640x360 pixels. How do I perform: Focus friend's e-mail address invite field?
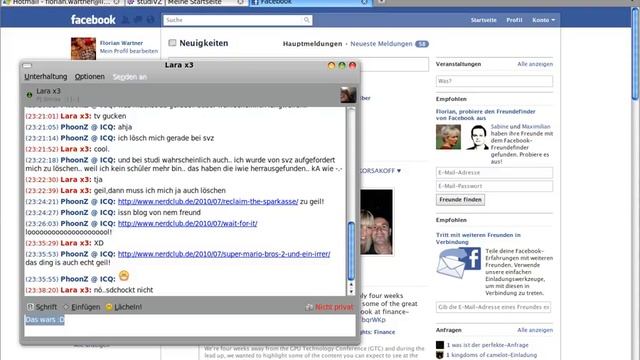tap(493, 307)
